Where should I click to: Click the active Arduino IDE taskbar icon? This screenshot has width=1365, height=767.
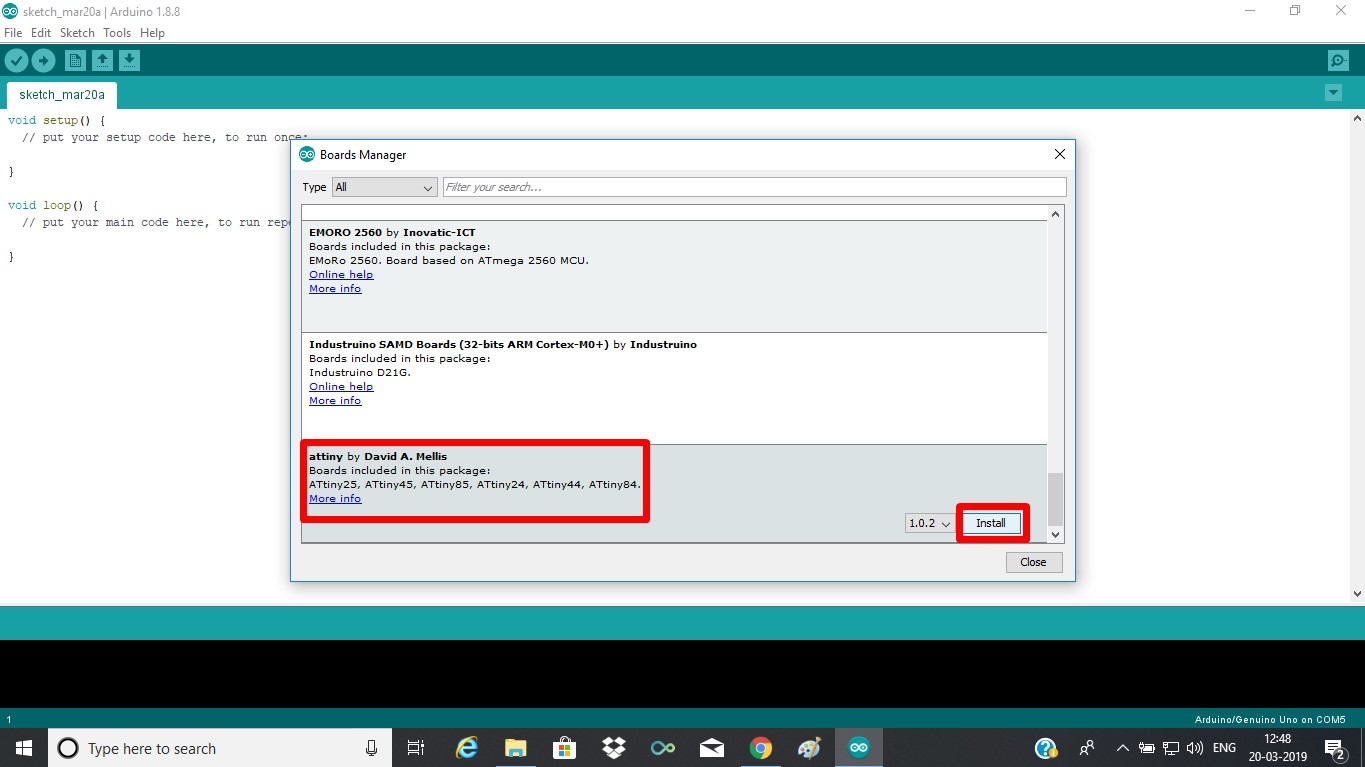pyautogui.click(x=859, y=748)
